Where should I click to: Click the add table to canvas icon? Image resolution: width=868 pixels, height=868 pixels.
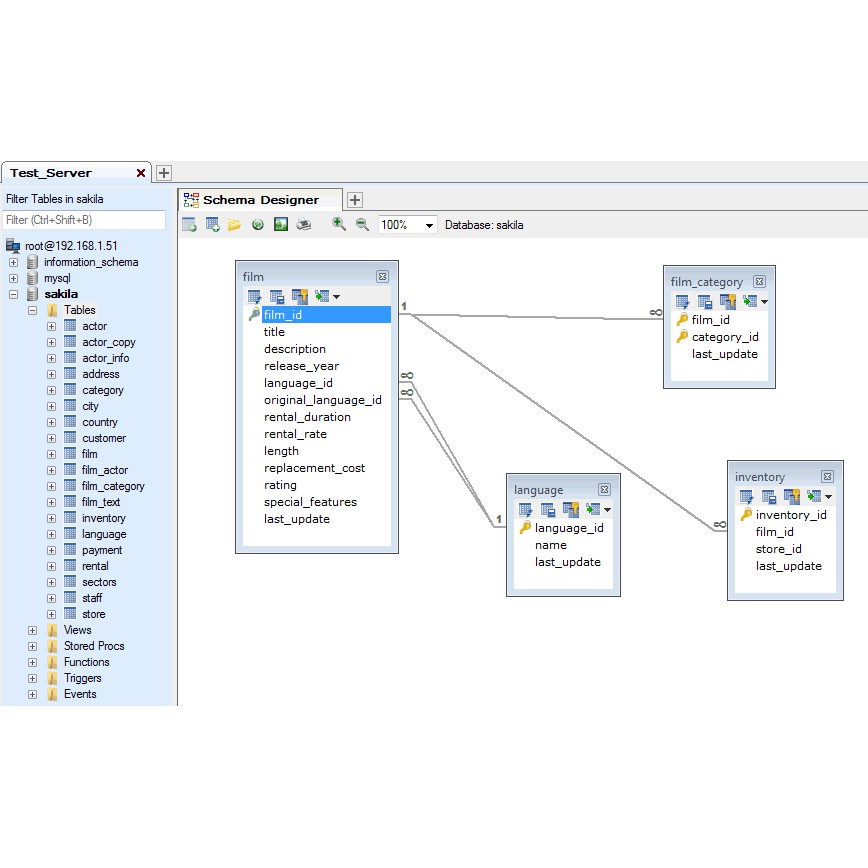point(212,225)
